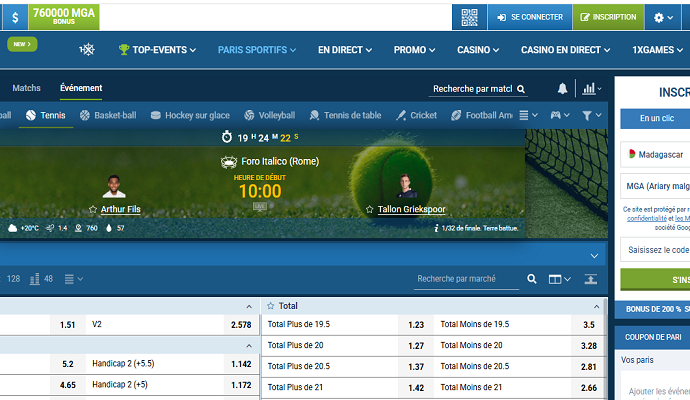Select the Tennis sport tab

tap(46, 115)
